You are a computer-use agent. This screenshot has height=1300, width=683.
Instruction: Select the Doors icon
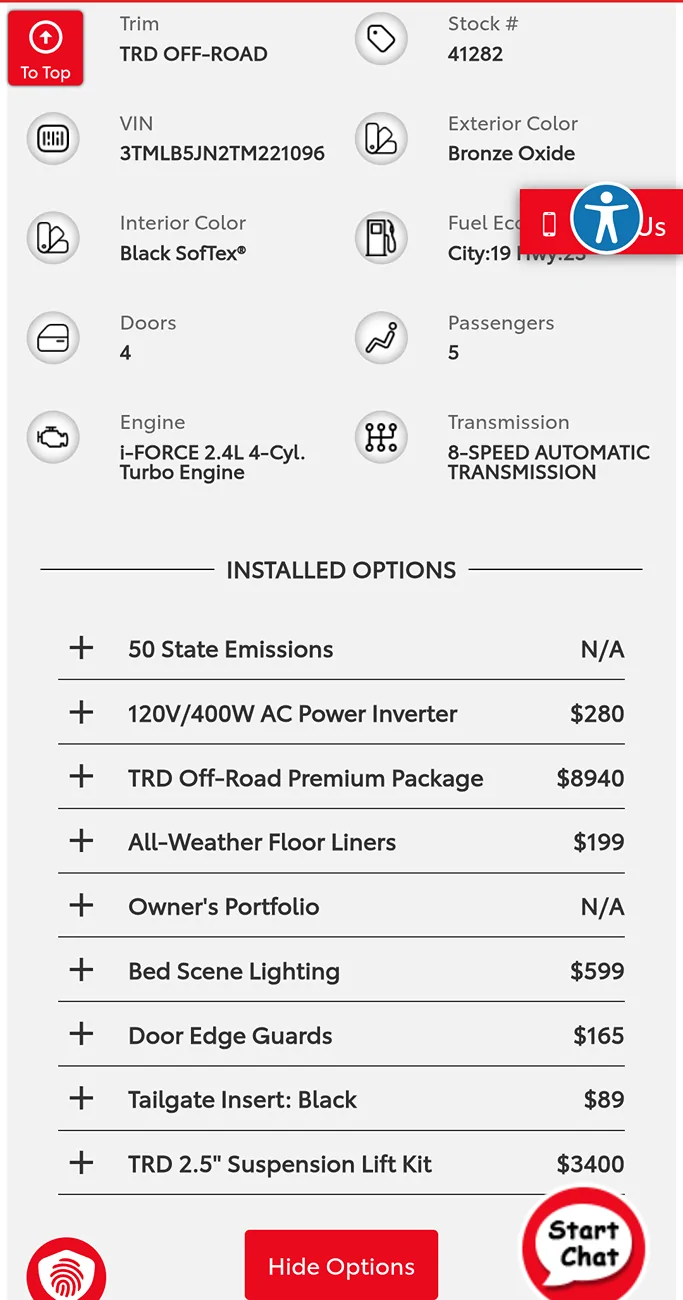click(52, 338)
